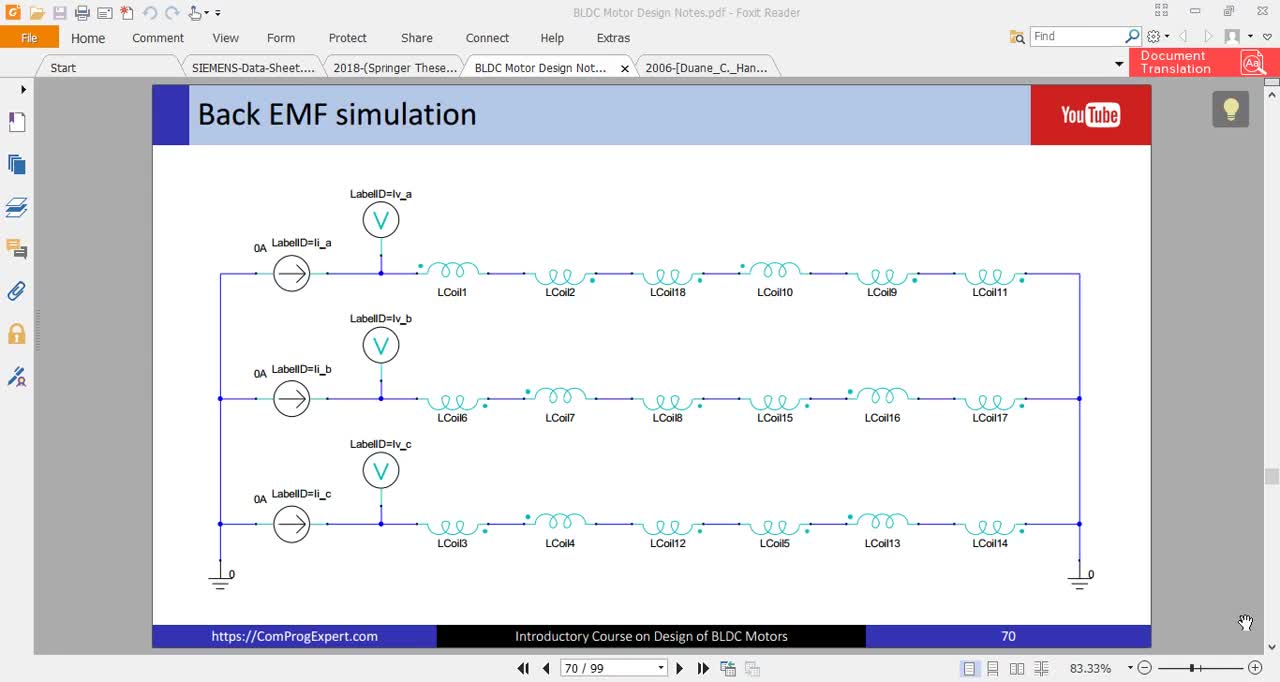Go to the first page
The image size is (1280, 682).
pos(523,668)
